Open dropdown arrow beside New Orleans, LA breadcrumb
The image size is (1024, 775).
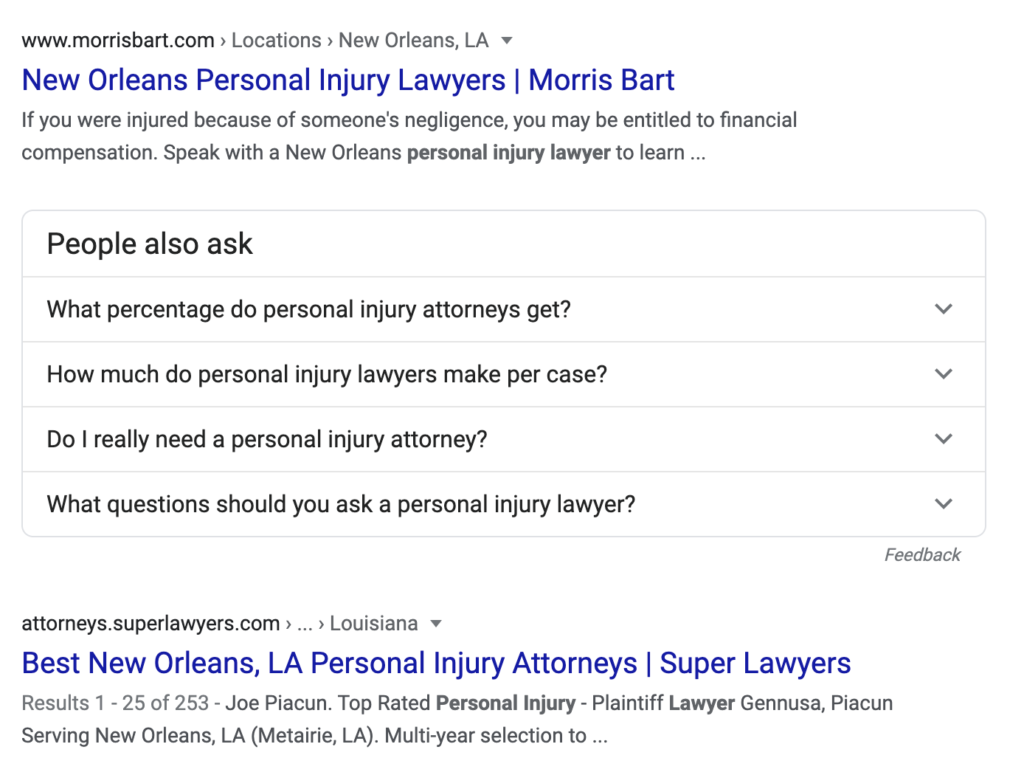[x=507, y=41]
